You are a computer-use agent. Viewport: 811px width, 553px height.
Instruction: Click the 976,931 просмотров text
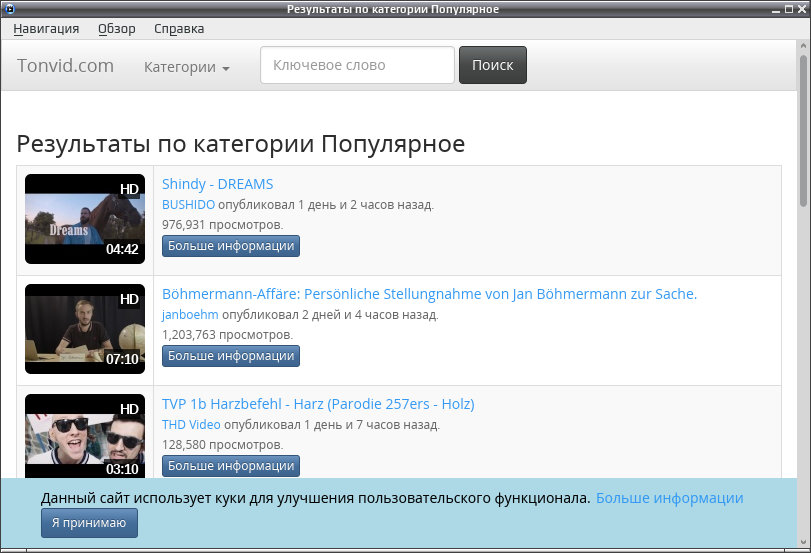[x=222, y=225]
